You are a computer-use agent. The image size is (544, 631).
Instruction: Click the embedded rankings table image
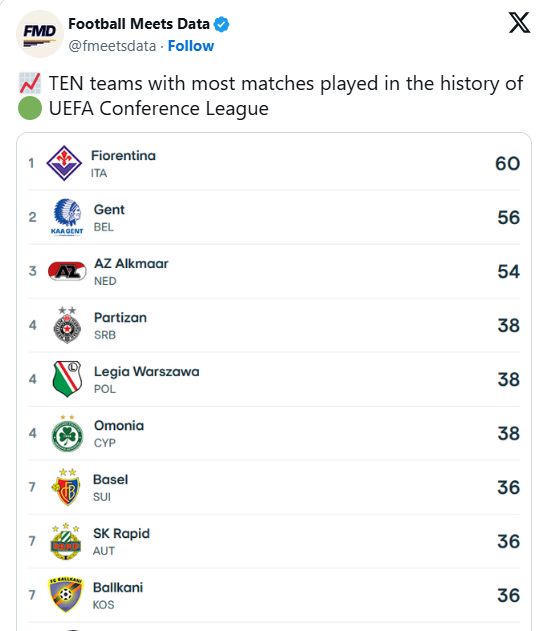click(274, 381)
